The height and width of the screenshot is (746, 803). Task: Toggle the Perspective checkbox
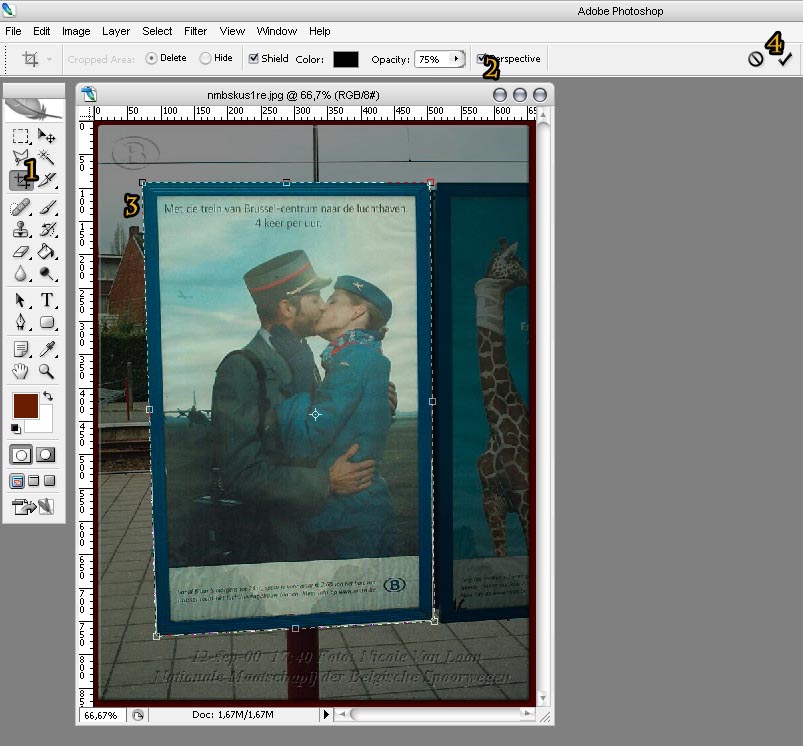(481, 58)
